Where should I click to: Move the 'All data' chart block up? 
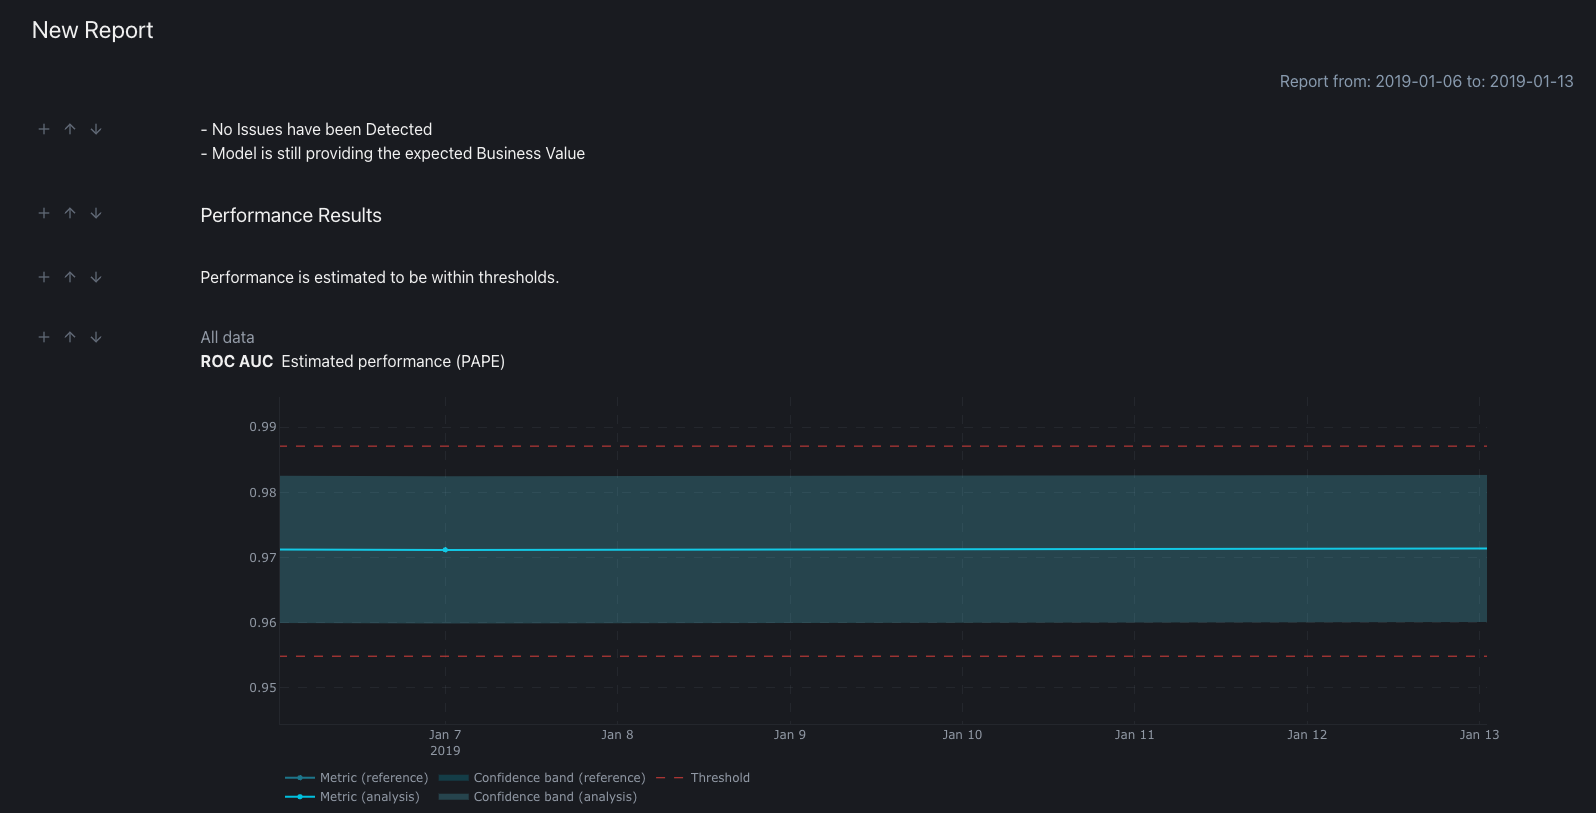point(70,337)
